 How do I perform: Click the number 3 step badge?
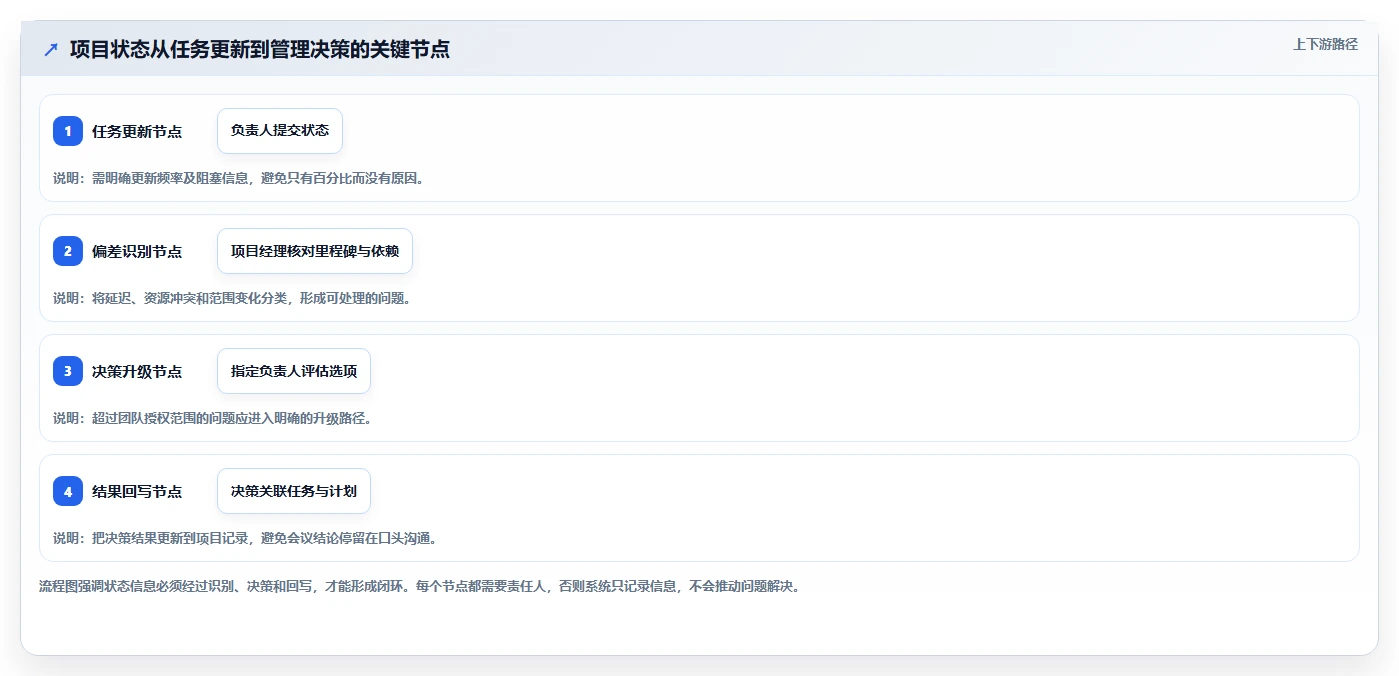pyautogui.click(x=68, y=371)
